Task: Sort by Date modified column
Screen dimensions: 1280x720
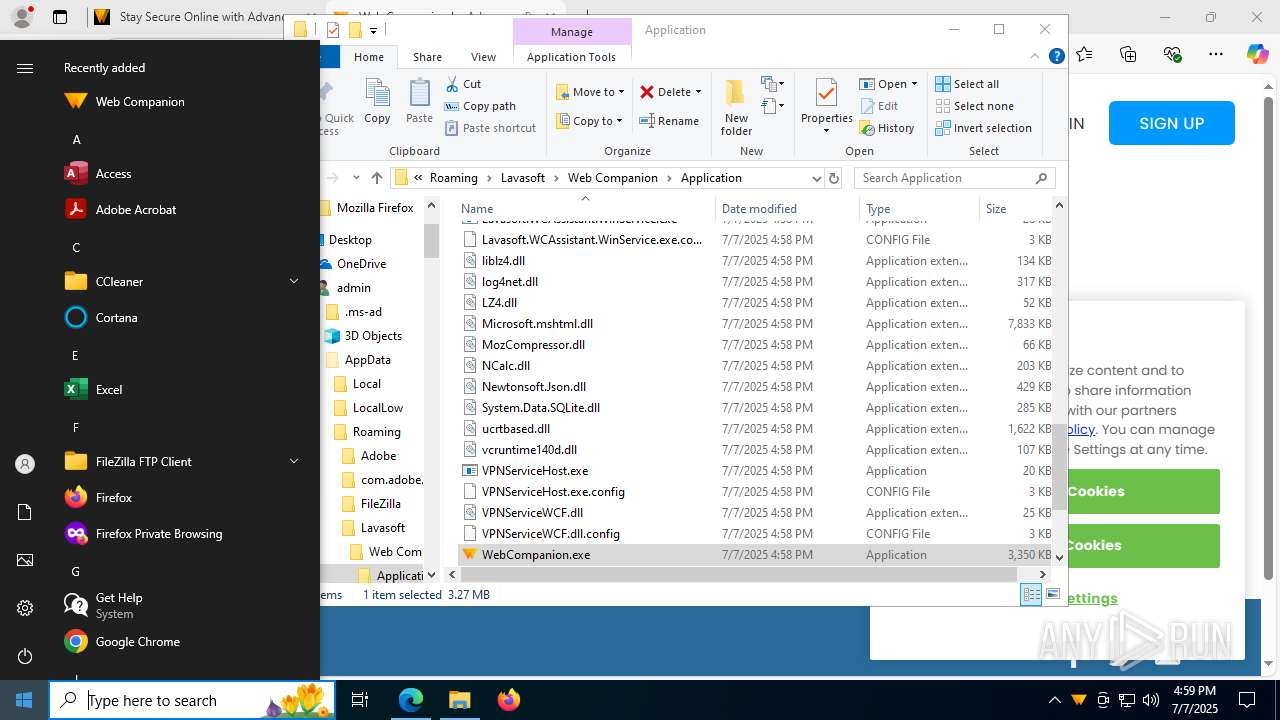Action: point(787,208)
